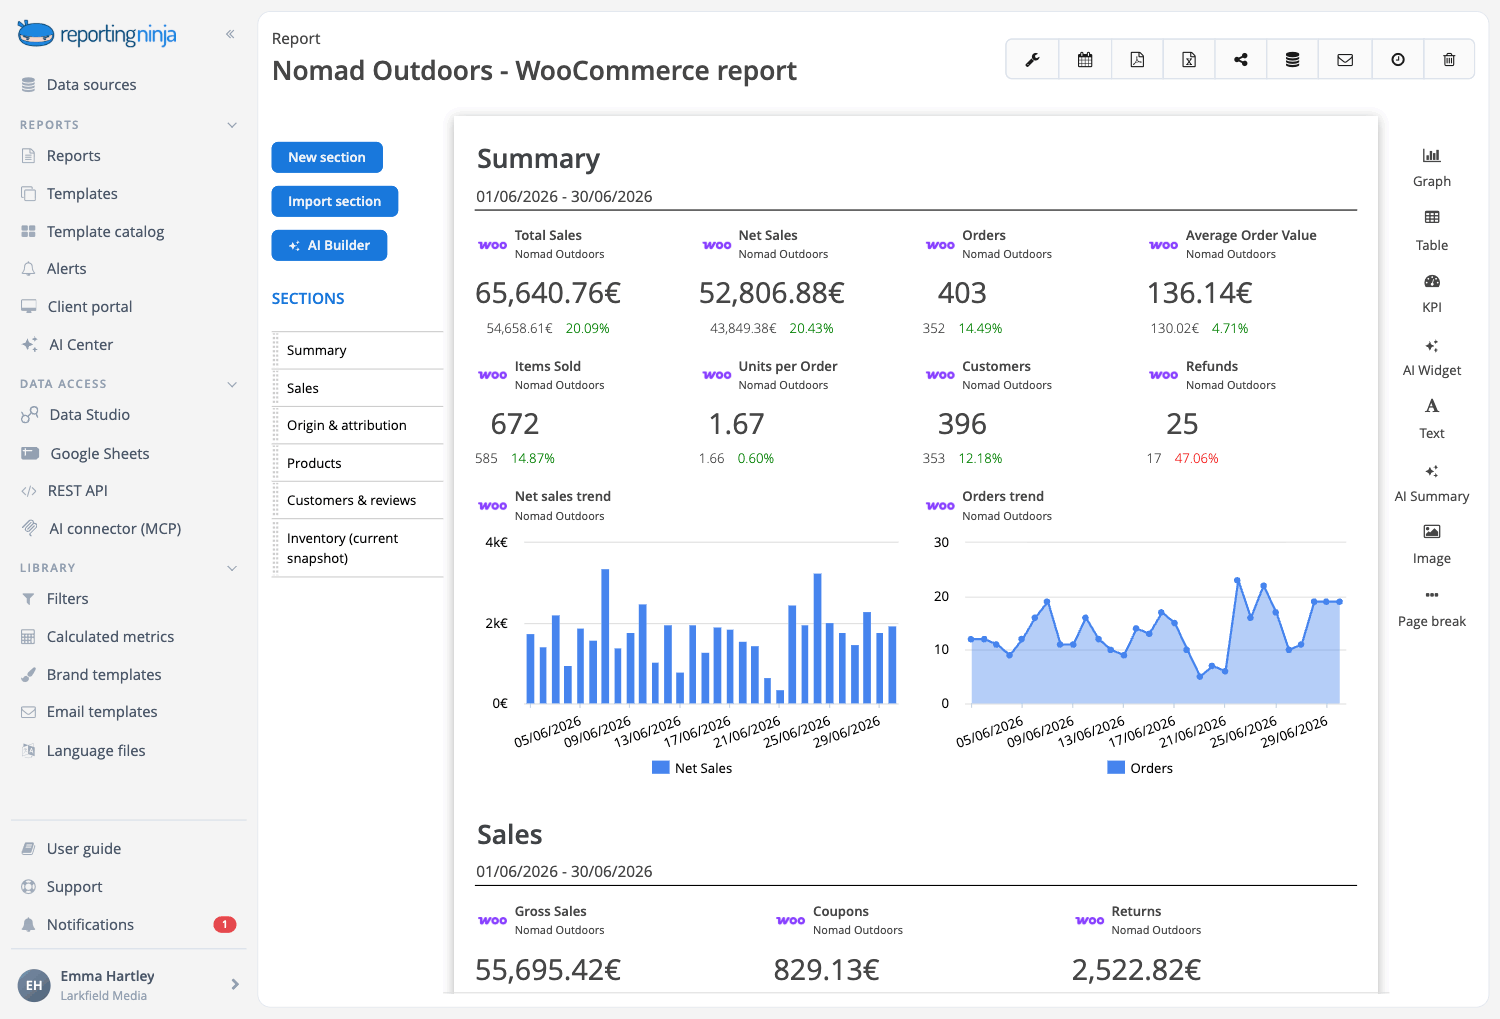Open the data sources database icon
The image size is (1500, 1019).
coord(1293,60)
